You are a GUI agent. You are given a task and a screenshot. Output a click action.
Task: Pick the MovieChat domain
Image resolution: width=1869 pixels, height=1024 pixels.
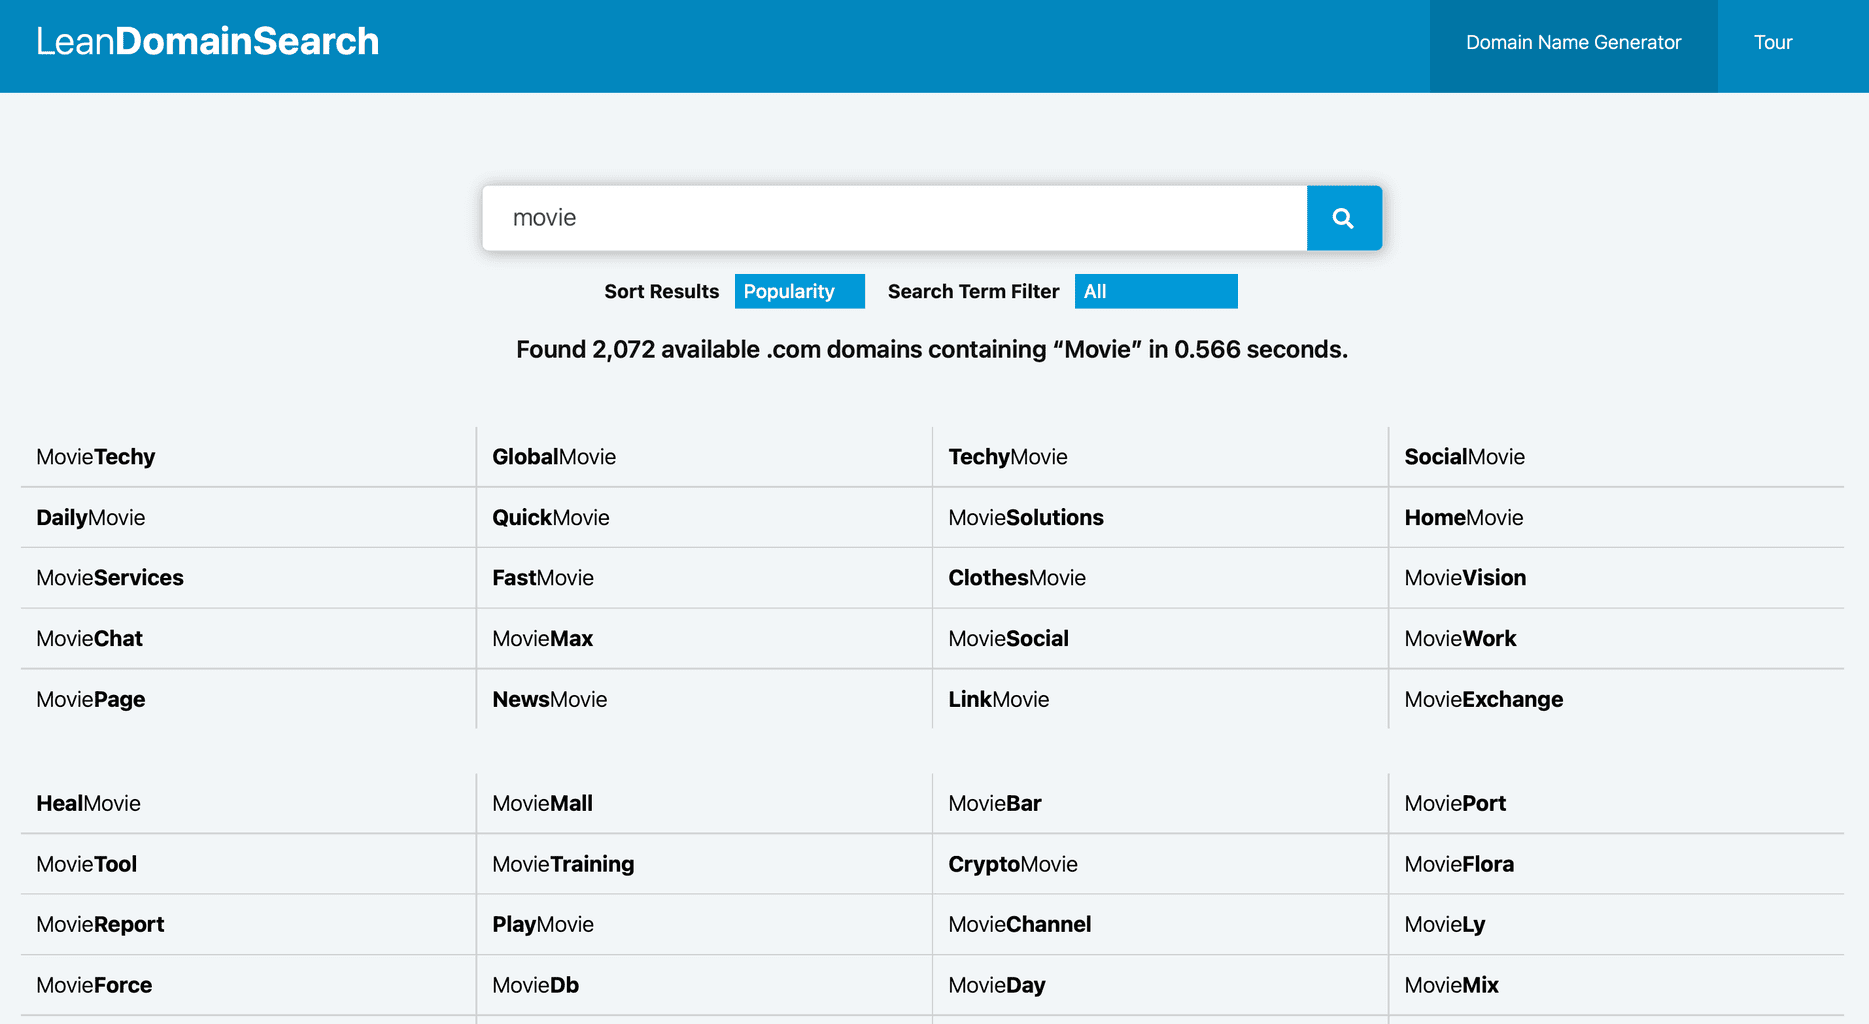(90, 639)
